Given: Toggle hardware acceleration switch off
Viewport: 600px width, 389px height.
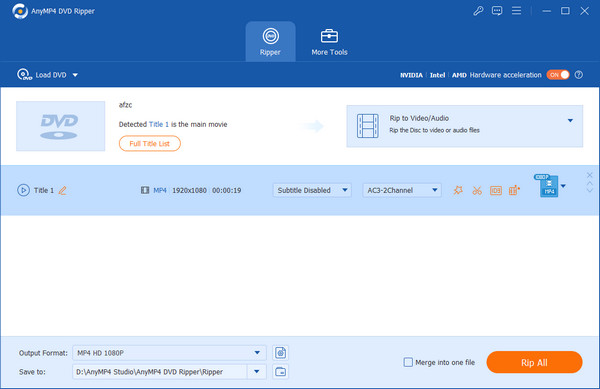Looking at the screenshot, I should [x=558, y=75].
